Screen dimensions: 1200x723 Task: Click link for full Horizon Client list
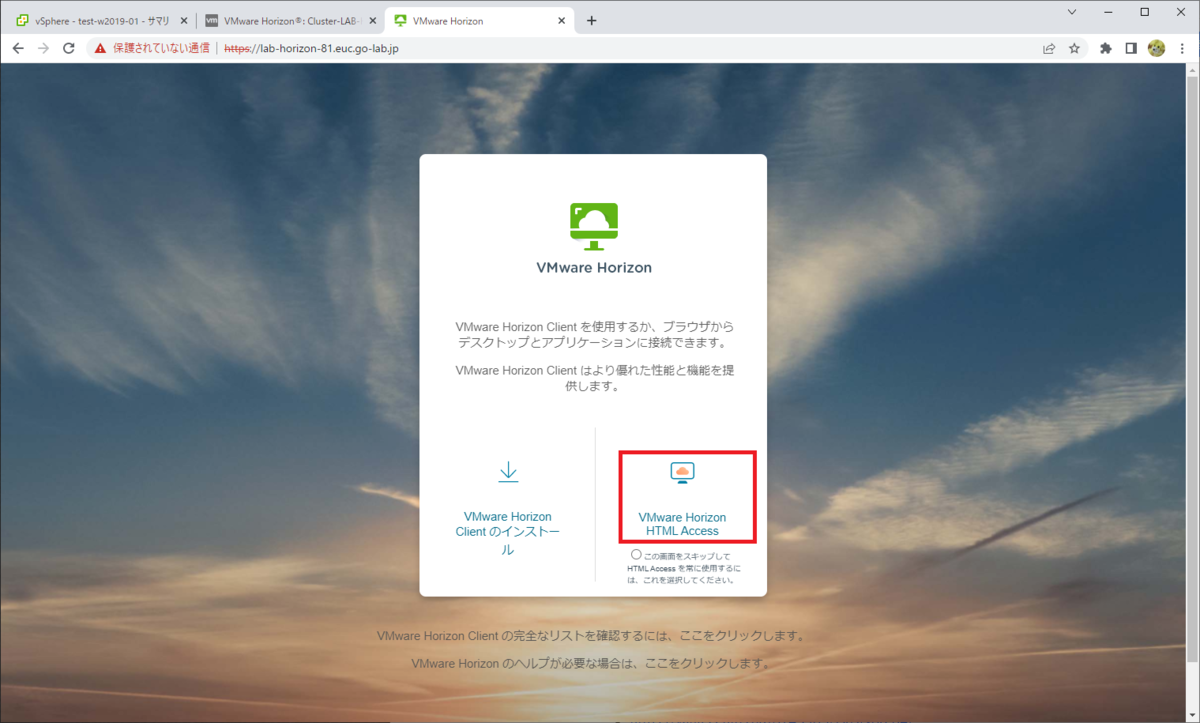coord(591,635)
